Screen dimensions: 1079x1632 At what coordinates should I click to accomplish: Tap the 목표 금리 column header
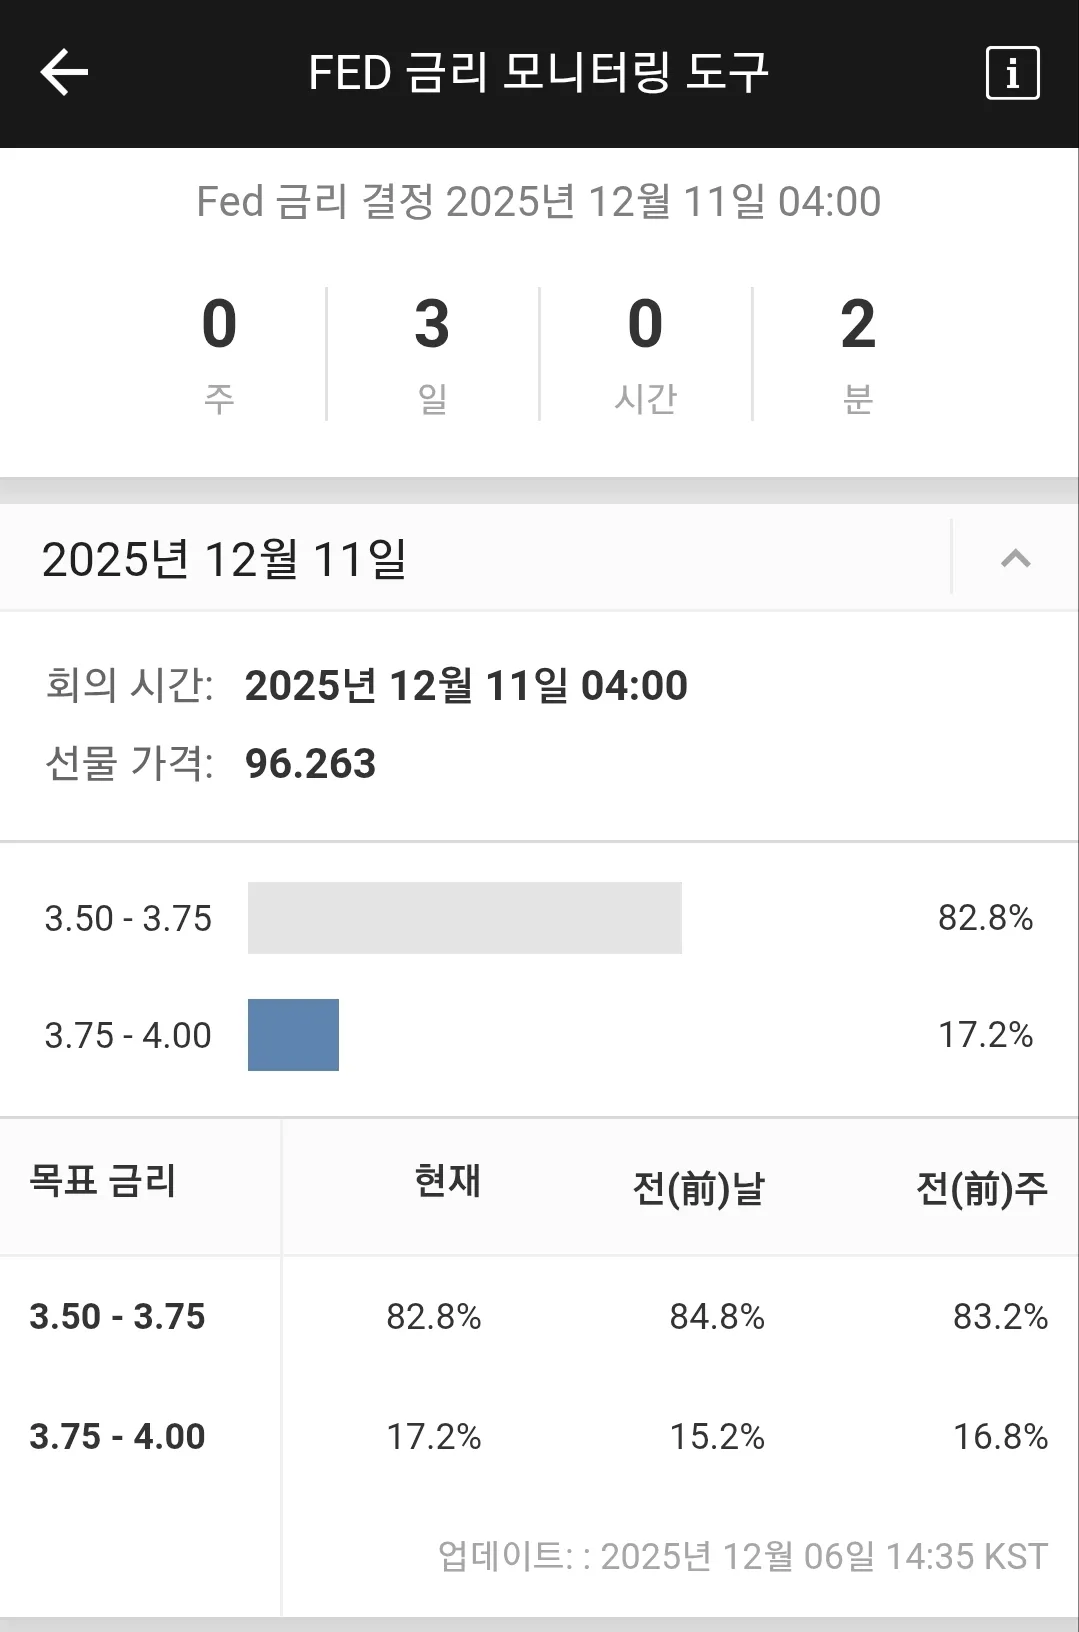pyautogui.click(x=103, y=1181)
